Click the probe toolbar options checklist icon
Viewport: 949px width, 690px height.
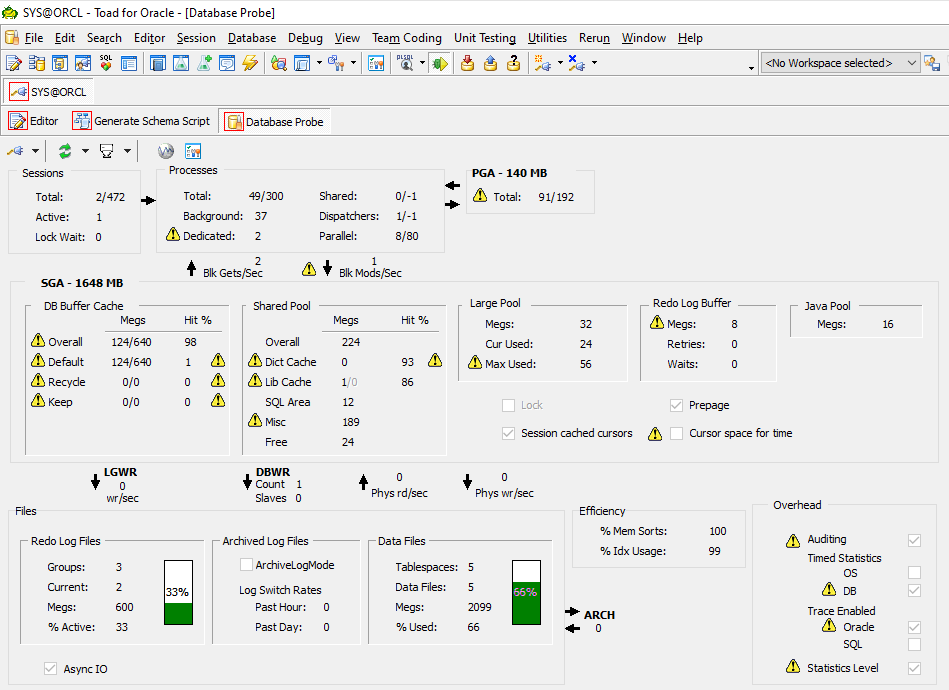192,151
